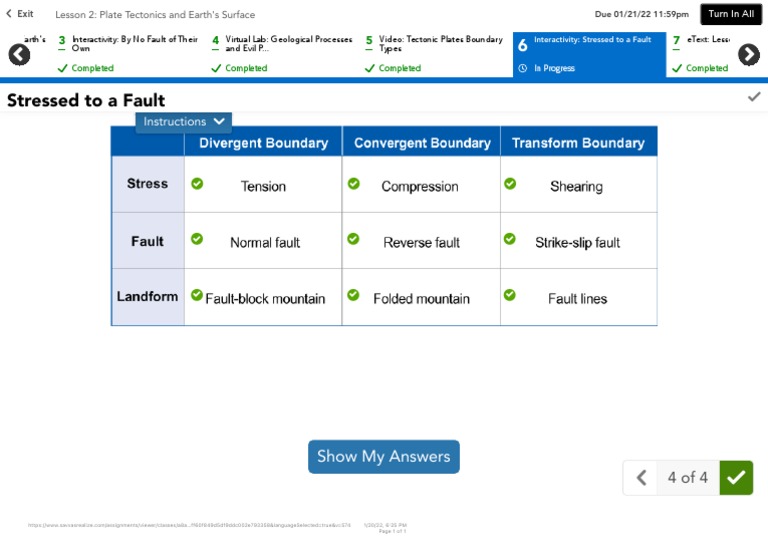768x545 pixels.
Task: Click the green check submit button
Action: coord(736,478)
